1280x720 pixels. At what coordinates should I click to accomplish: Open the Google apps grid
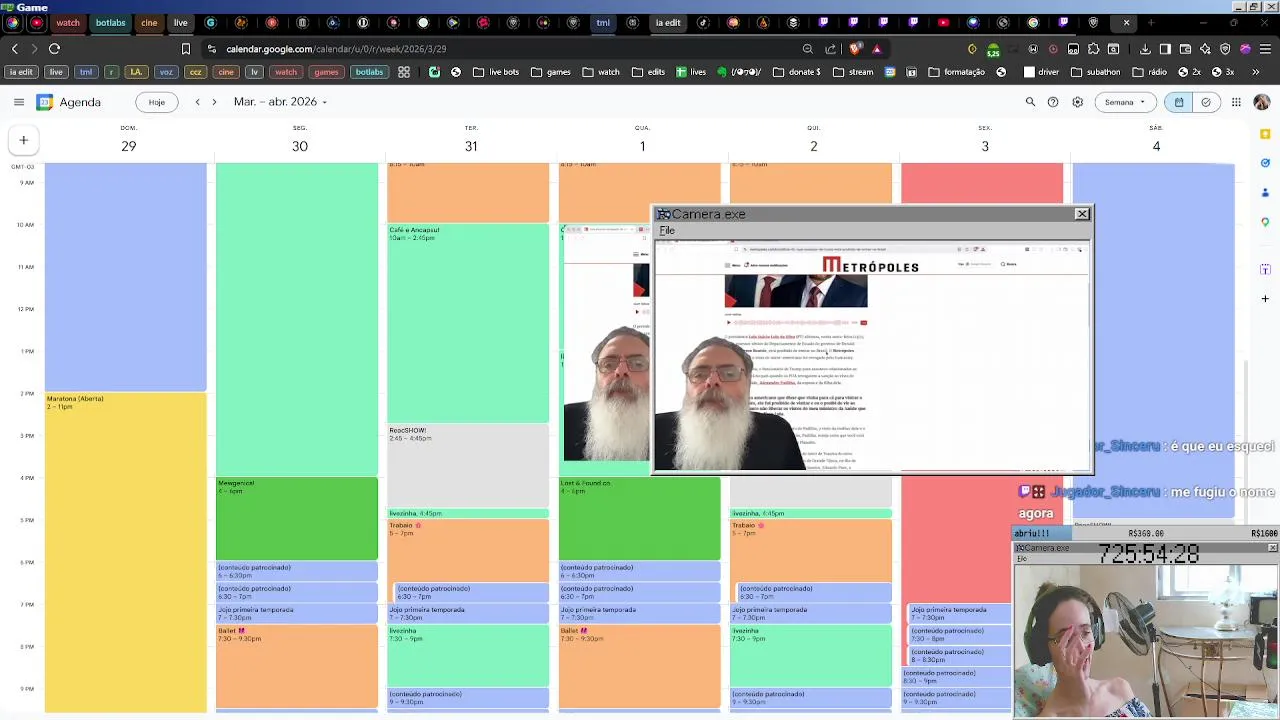pos(1236,102)
